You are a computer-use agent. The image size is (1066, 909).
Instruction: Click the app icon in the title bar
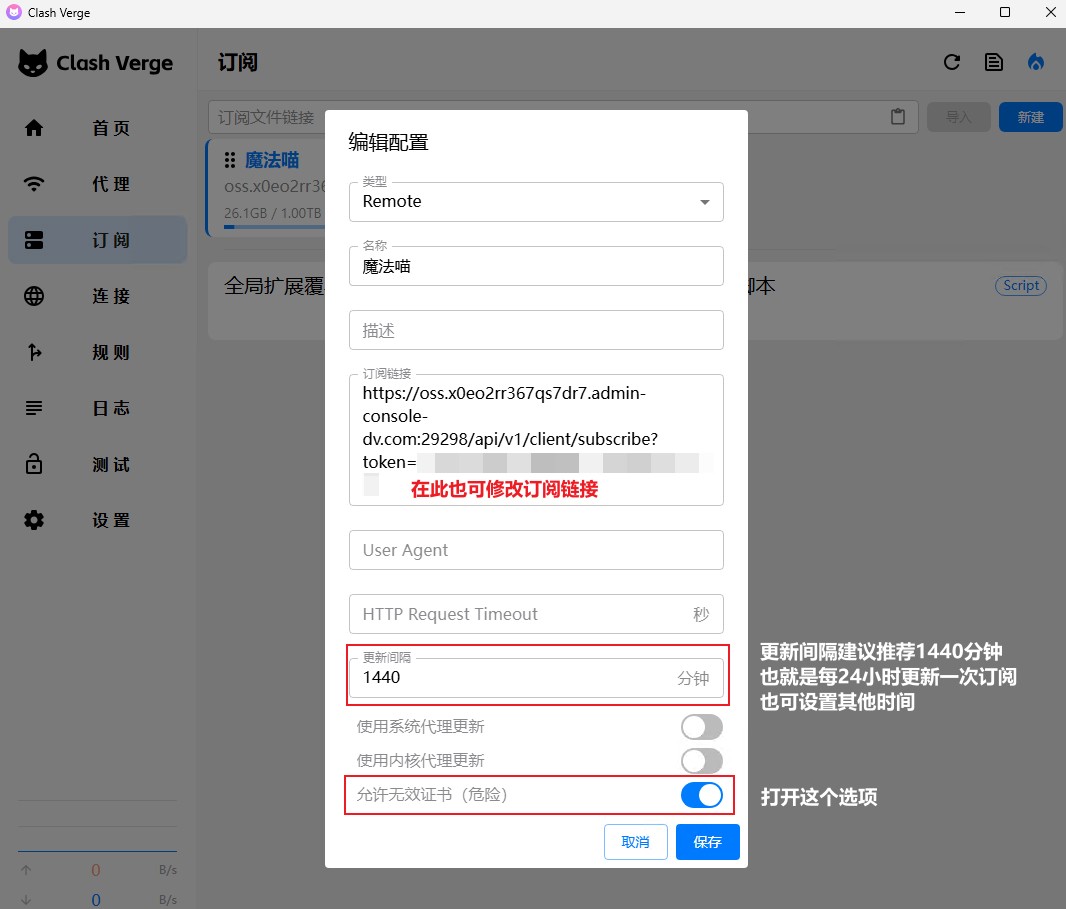14,12
